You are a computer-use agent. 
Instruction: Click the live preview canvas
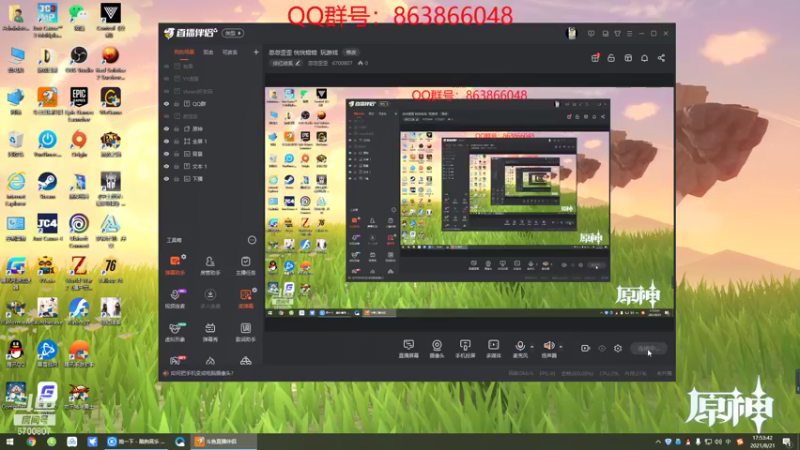tap(469, 202)
